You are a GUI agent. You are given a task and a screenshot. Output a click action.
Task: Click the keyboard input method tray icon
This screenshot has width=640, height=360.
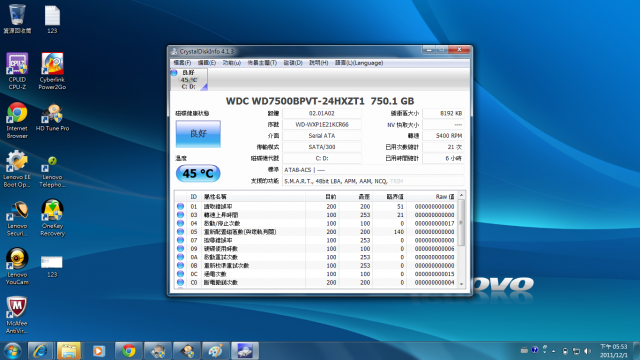coord(524,350)
